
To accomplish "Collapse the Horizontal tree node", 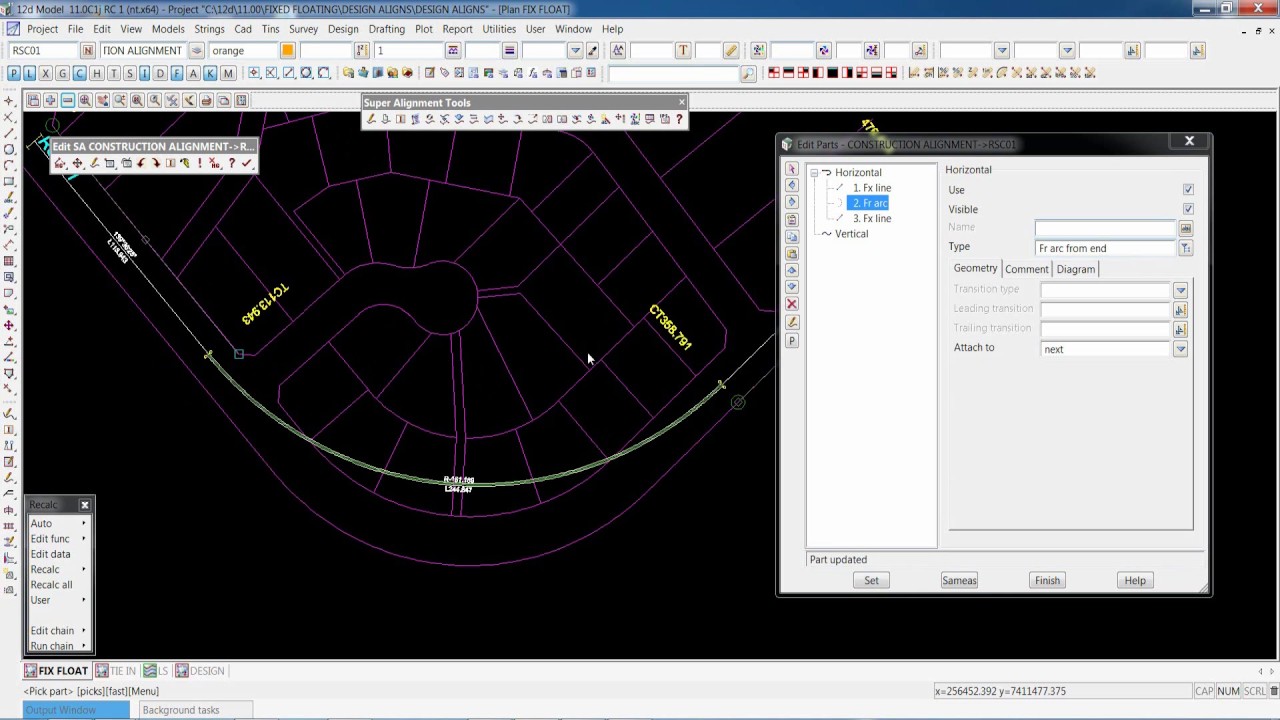I will tap(814, 173).
